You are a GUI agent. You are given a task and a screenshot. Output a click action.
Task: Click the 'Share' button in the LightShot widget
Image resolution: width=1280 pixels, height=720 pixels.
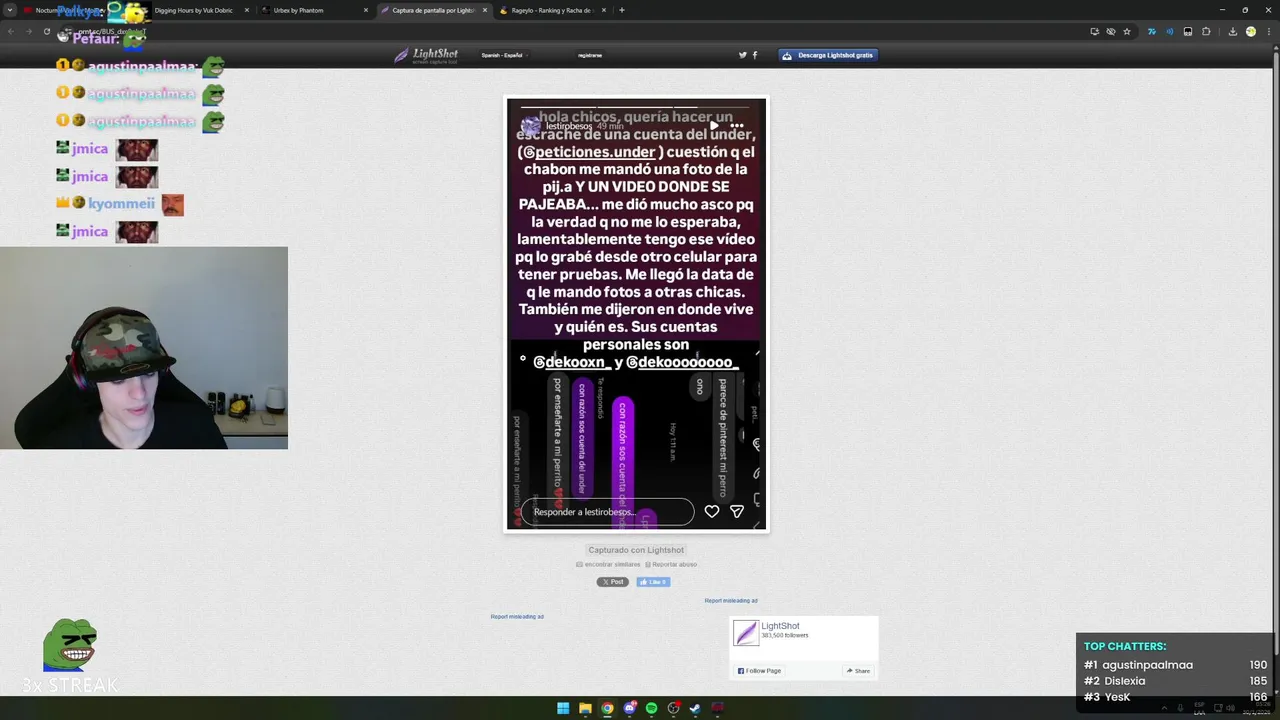coord(858,671)
